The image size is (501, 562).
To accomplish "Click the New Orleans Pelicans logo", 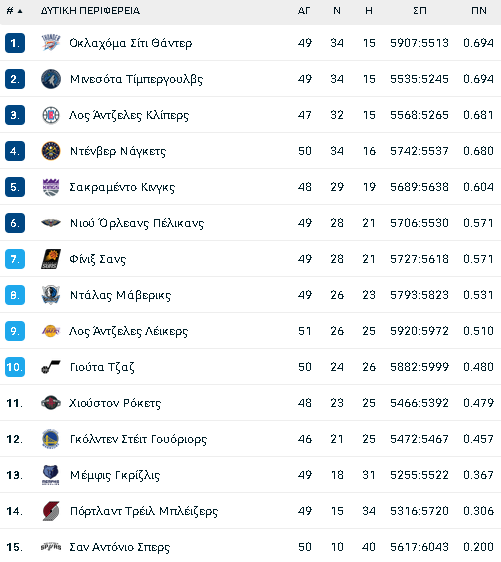I will [x=51, y=223].
